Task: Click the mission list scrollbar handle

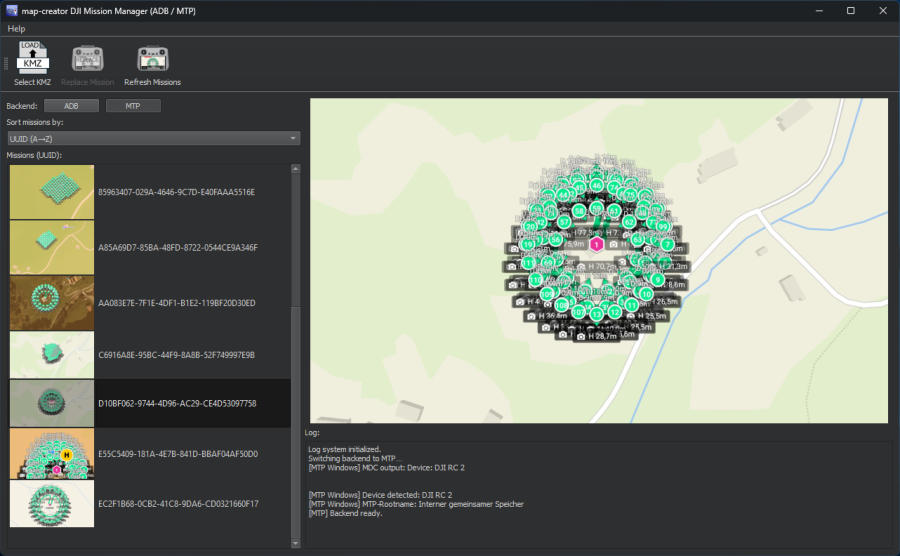Action: coord(295,420)
